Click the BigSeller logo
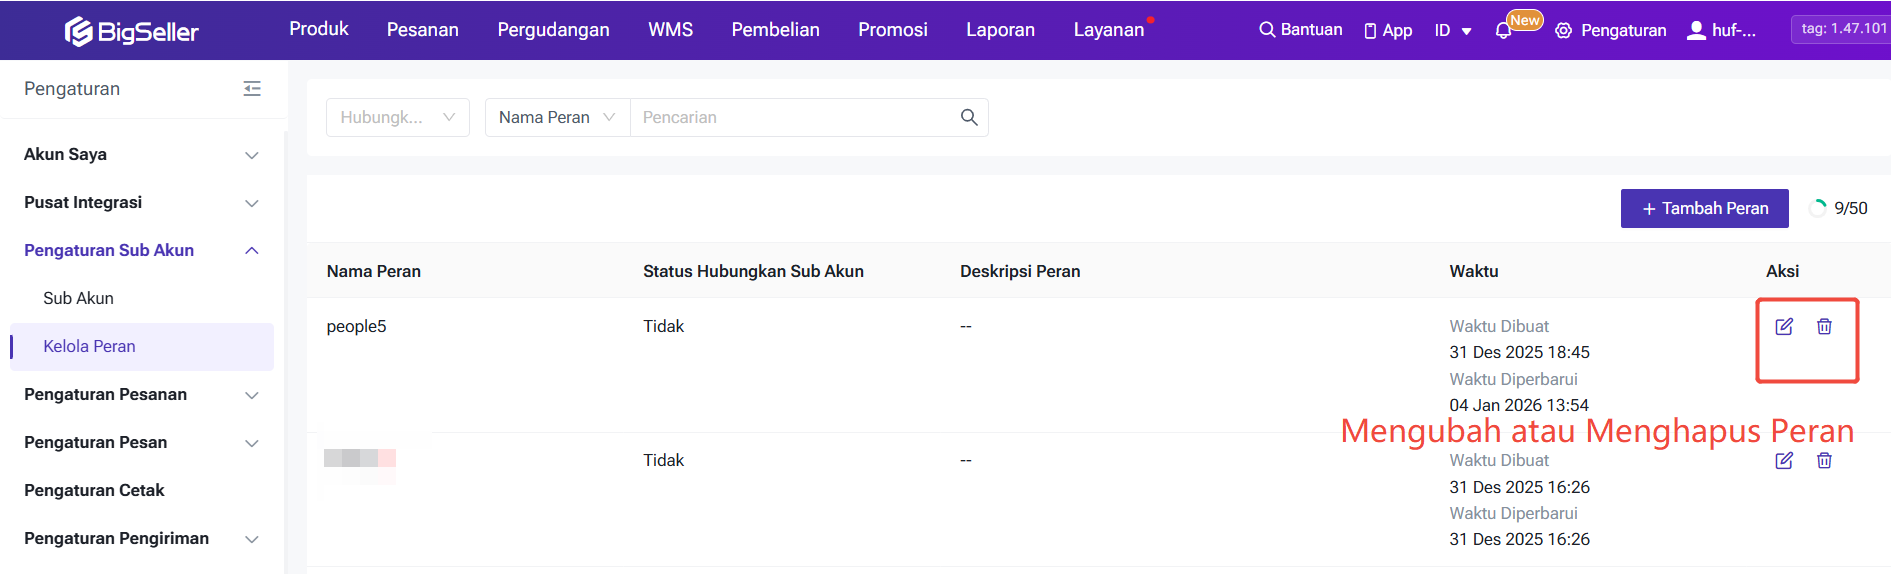 pyautogui.click(x=132, y=32)
